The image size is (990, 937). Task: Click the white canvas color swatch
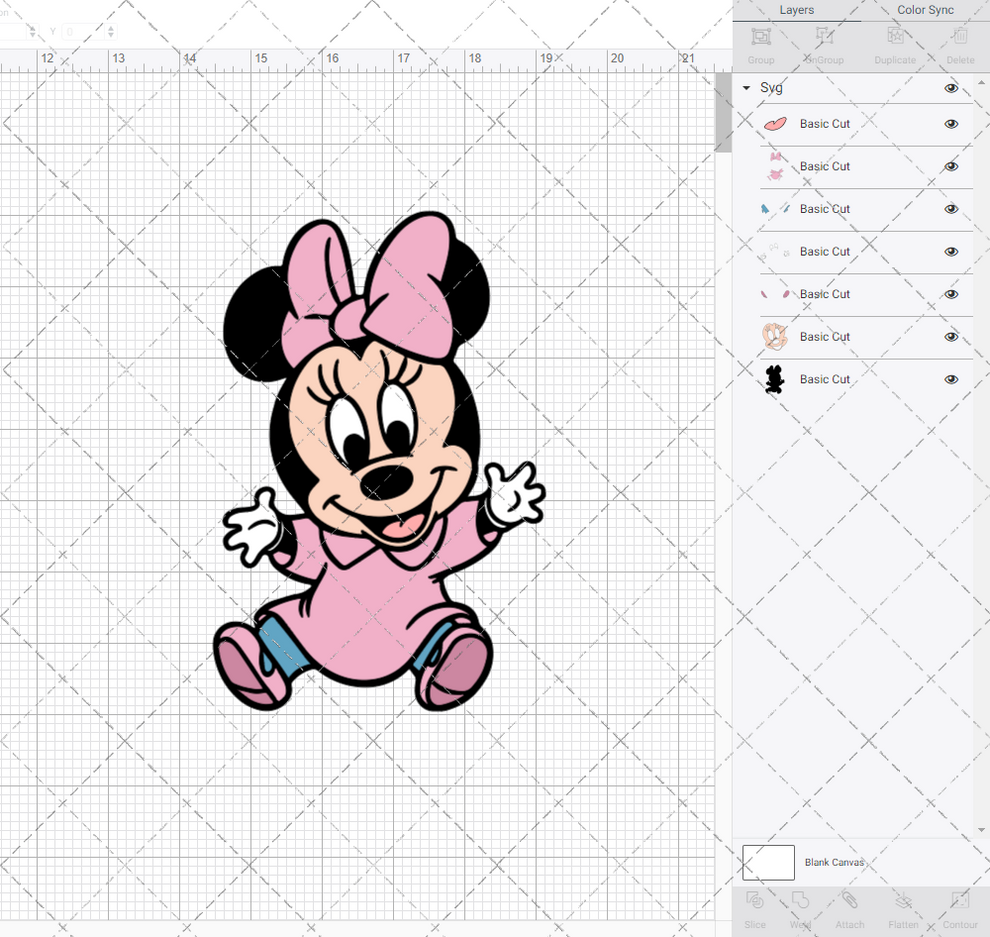(768, 862)
